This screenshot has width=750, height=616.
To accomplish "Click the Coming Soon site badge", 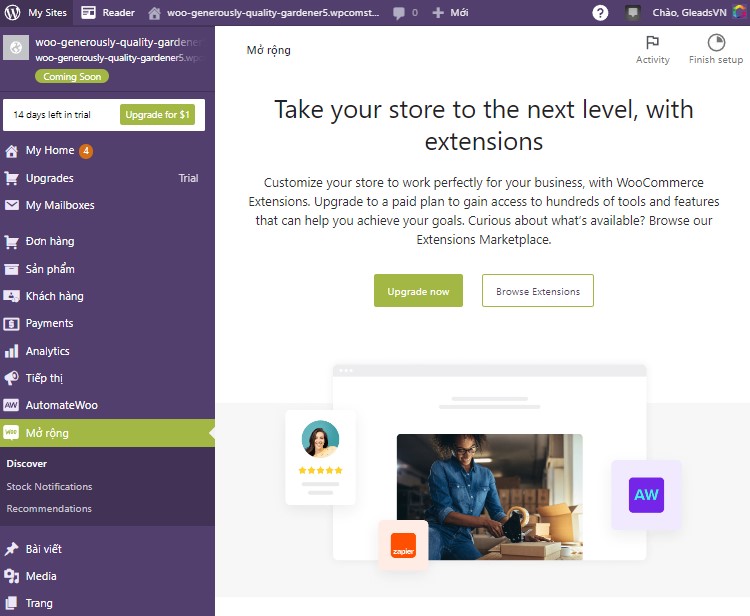I will point(72,77).
